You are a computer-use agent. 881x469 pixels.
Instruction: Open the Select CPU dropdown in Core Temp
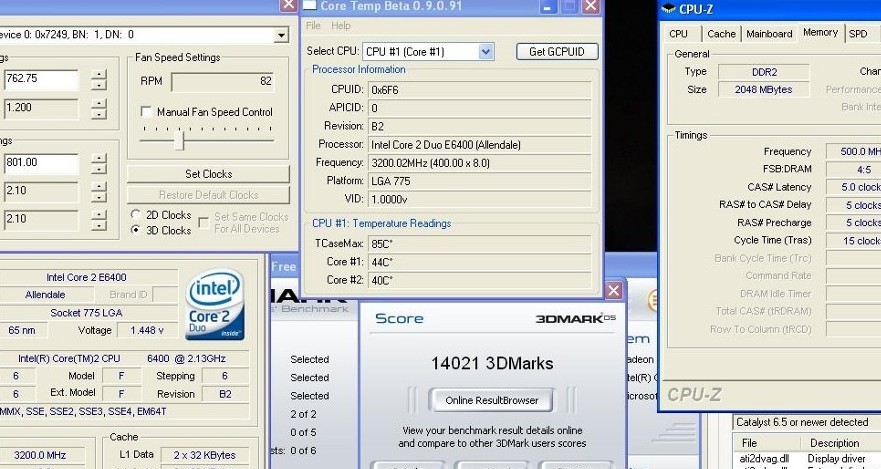[486, 52]
